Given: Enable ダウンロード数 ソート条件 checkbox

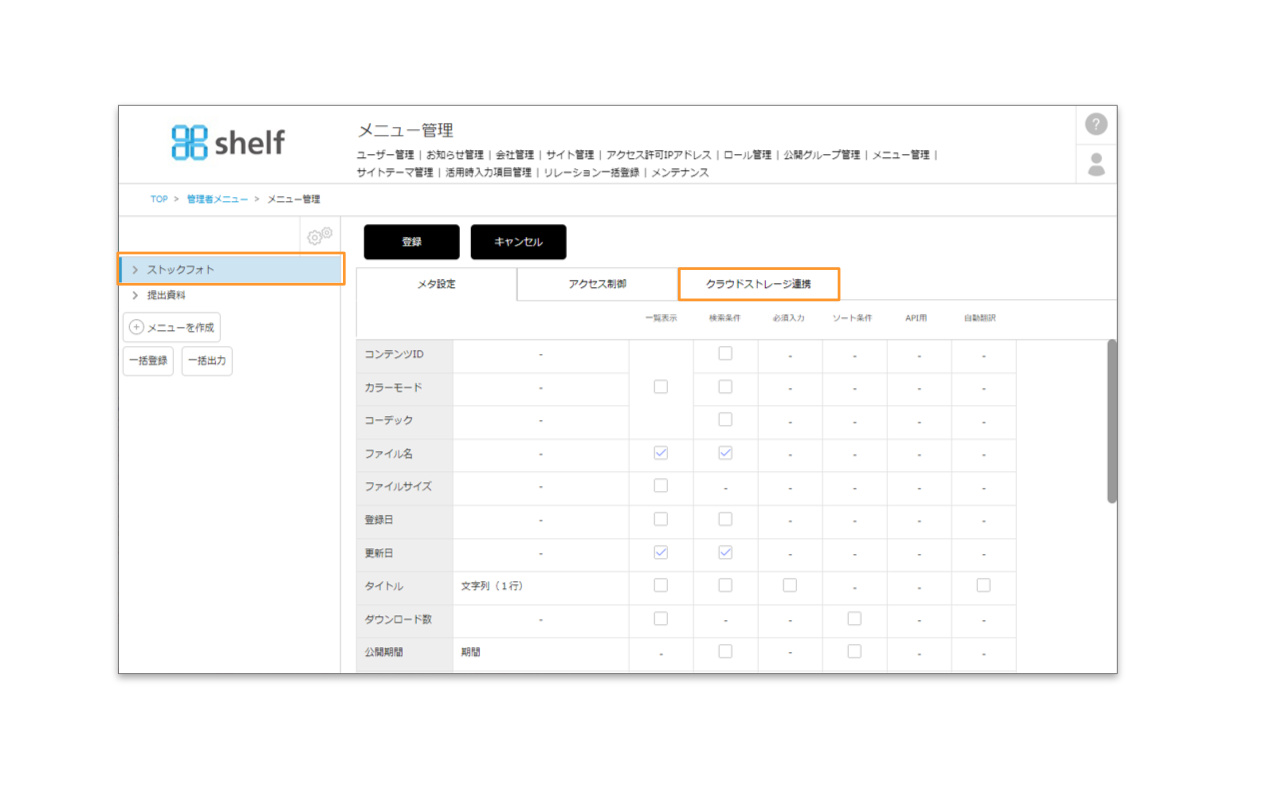Looking at the screenshot, I should 854,618.
